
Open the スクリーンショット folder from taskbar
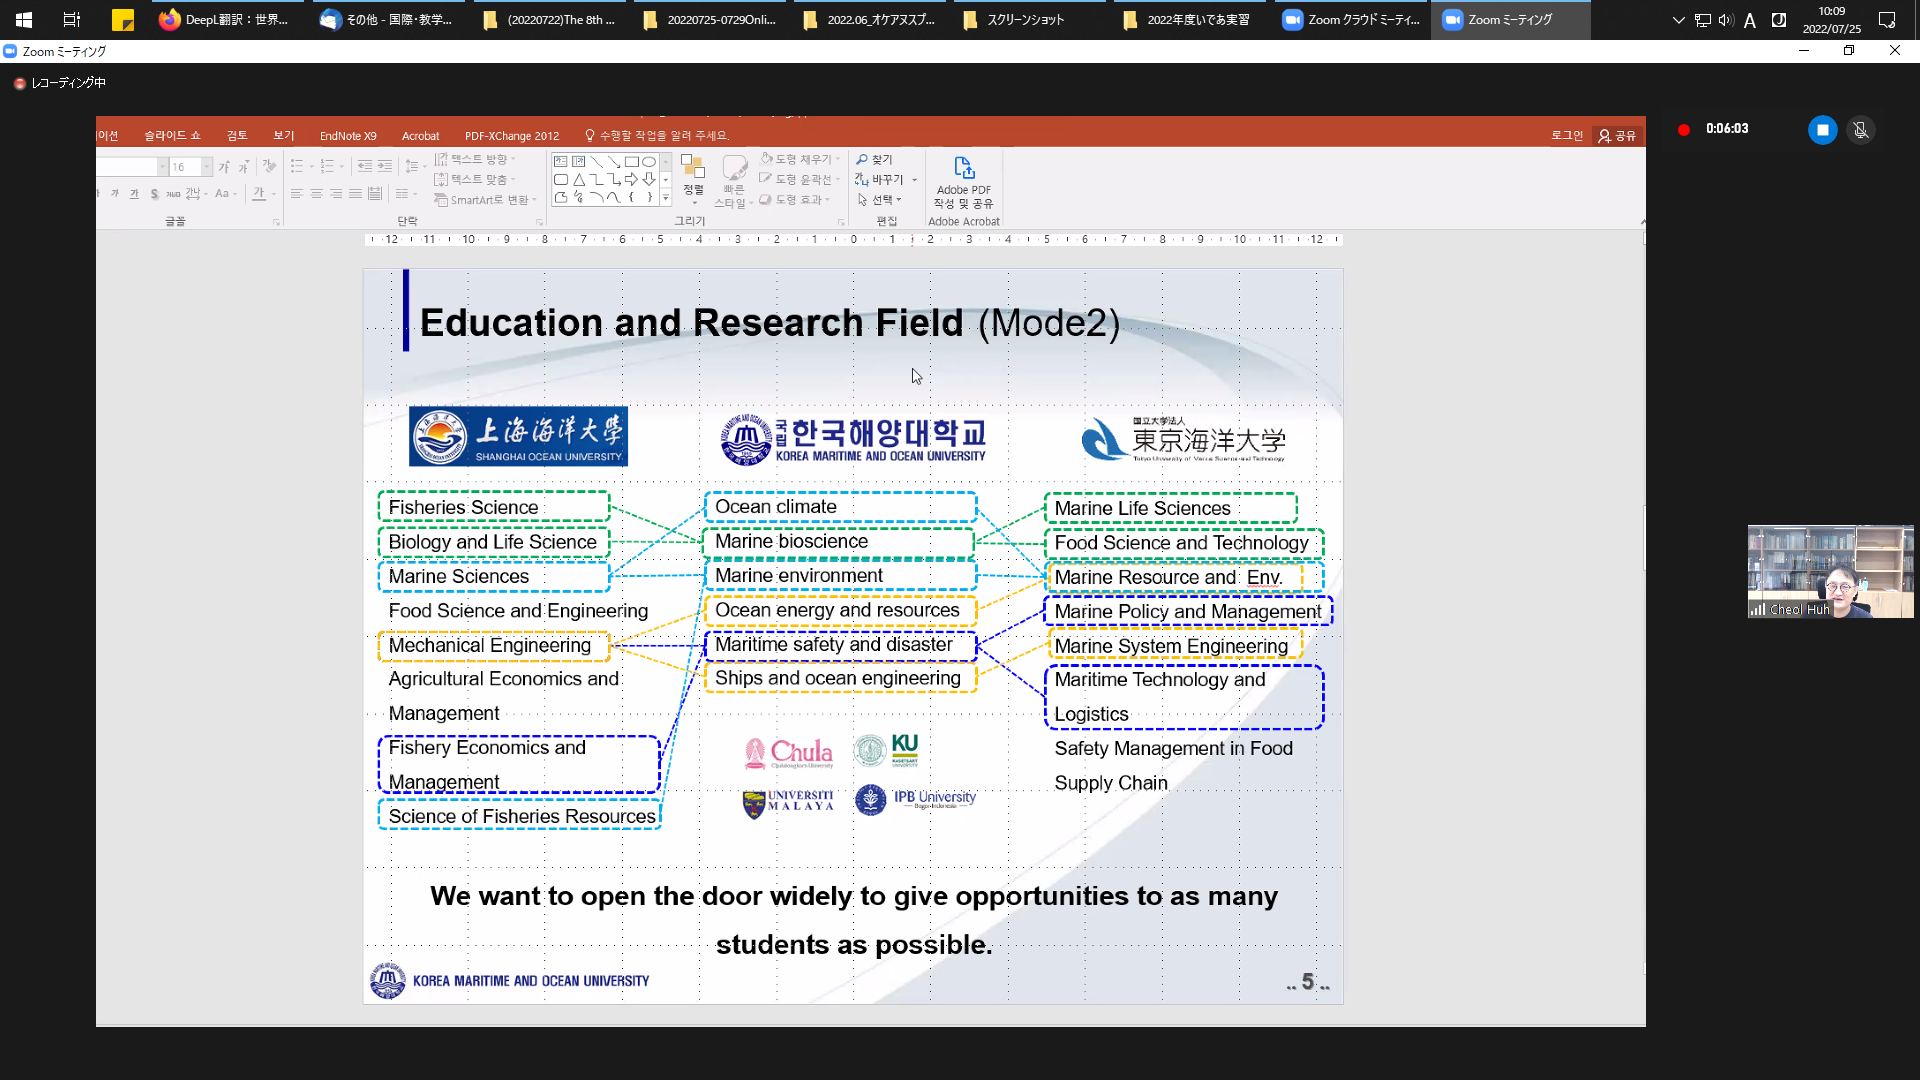[1030, 20]
